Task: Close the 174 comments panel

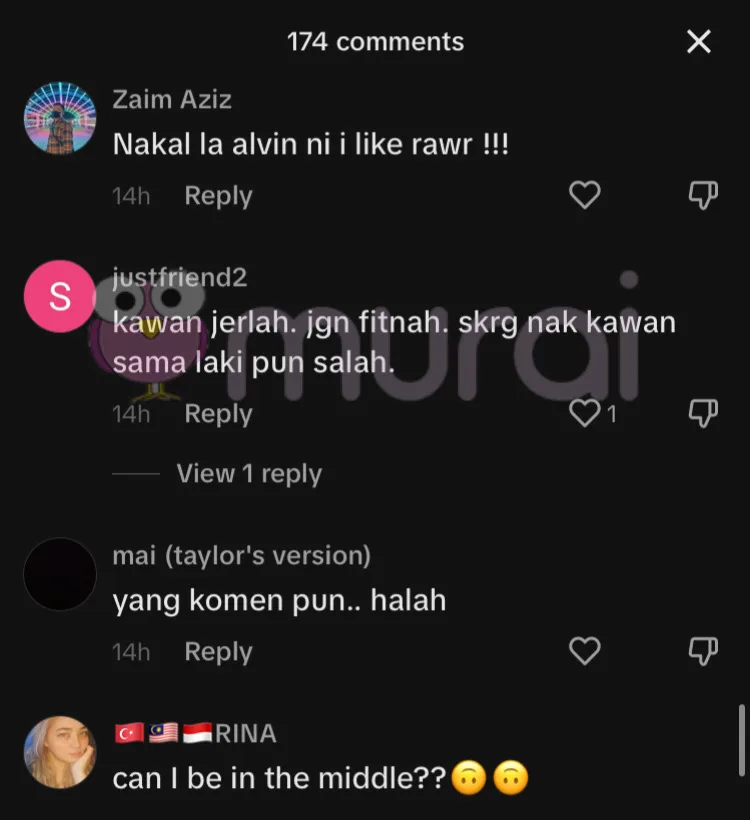Action: coord(699,41)
